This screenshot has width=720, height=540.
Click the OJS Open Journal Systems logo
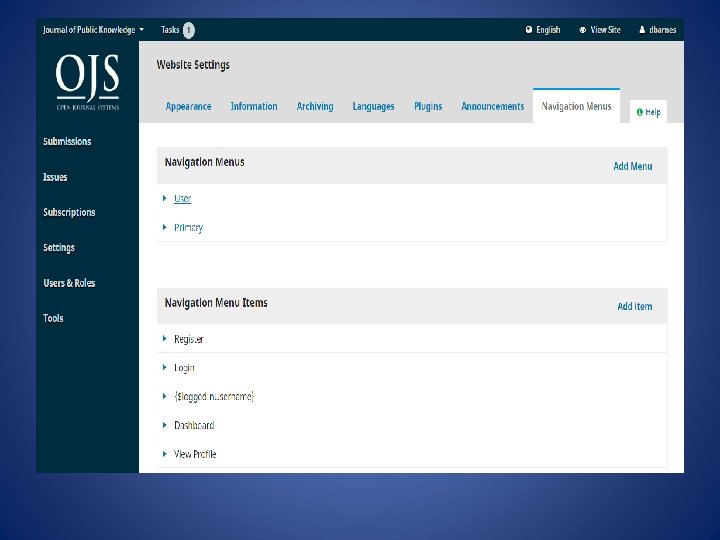click(x=87, y=82)
